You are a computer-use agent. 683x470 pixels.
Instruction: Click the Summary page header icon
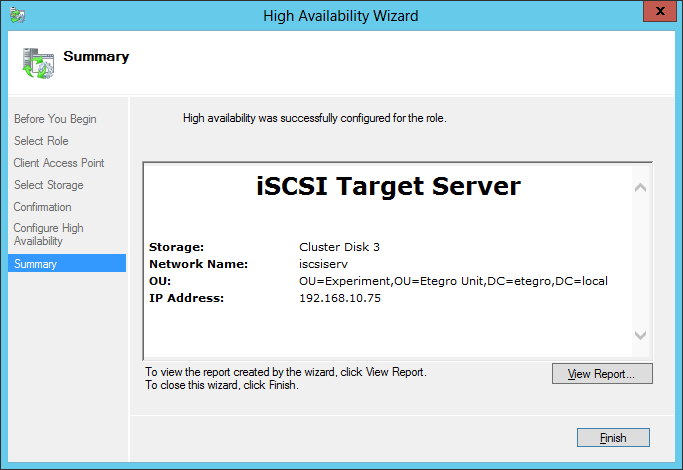click(38, 61)
